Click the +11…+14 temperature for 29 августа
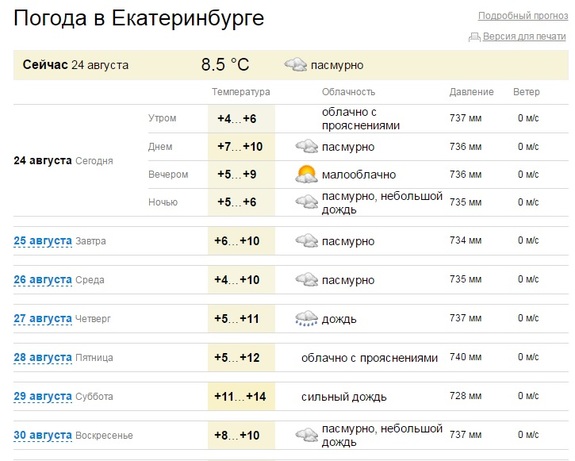This screenshot has height=461, width=575. [x=240, y=396]
